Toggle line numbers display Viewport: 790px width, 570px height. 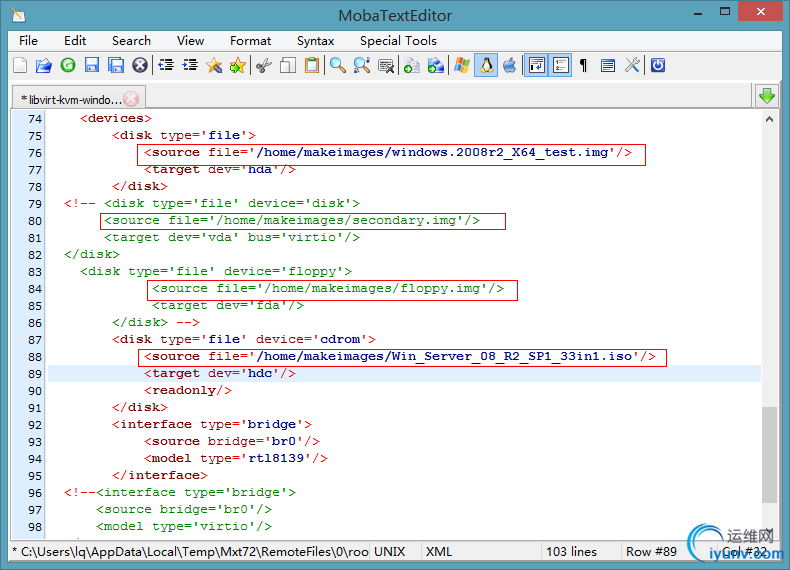(x=560, y=66)
